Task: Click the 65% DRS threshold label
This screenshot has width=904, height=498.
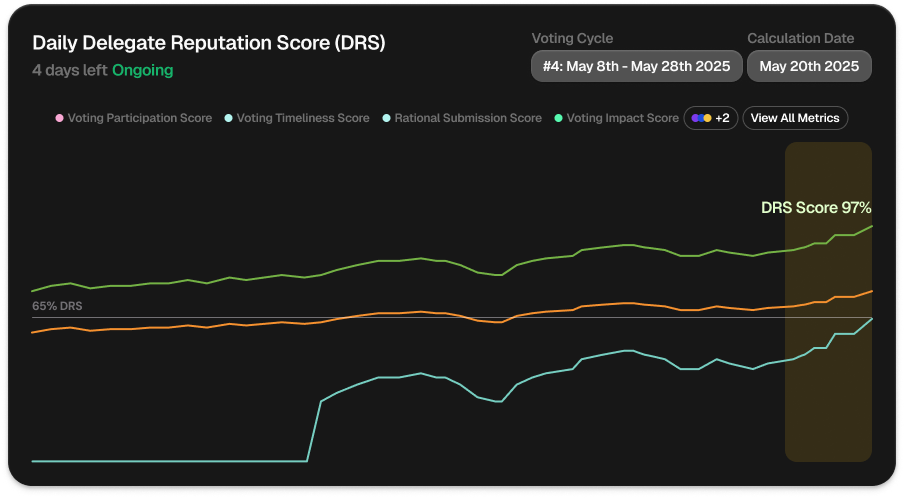Action: (57, 306)
